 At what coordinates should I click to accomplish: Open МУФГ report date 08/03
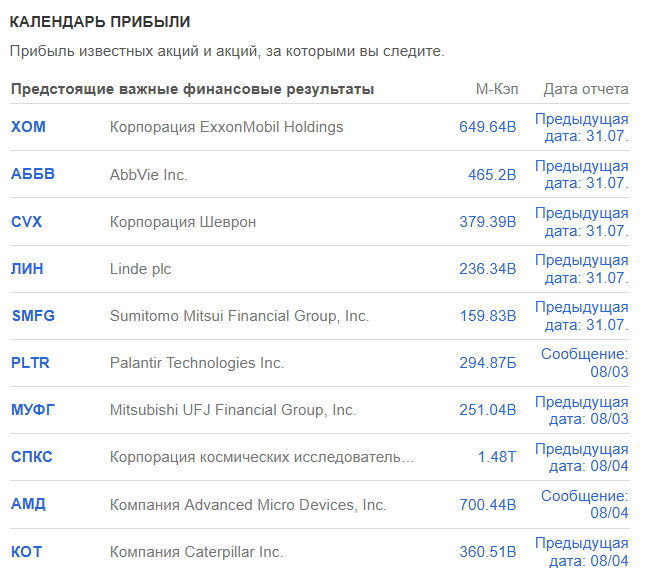582,410
